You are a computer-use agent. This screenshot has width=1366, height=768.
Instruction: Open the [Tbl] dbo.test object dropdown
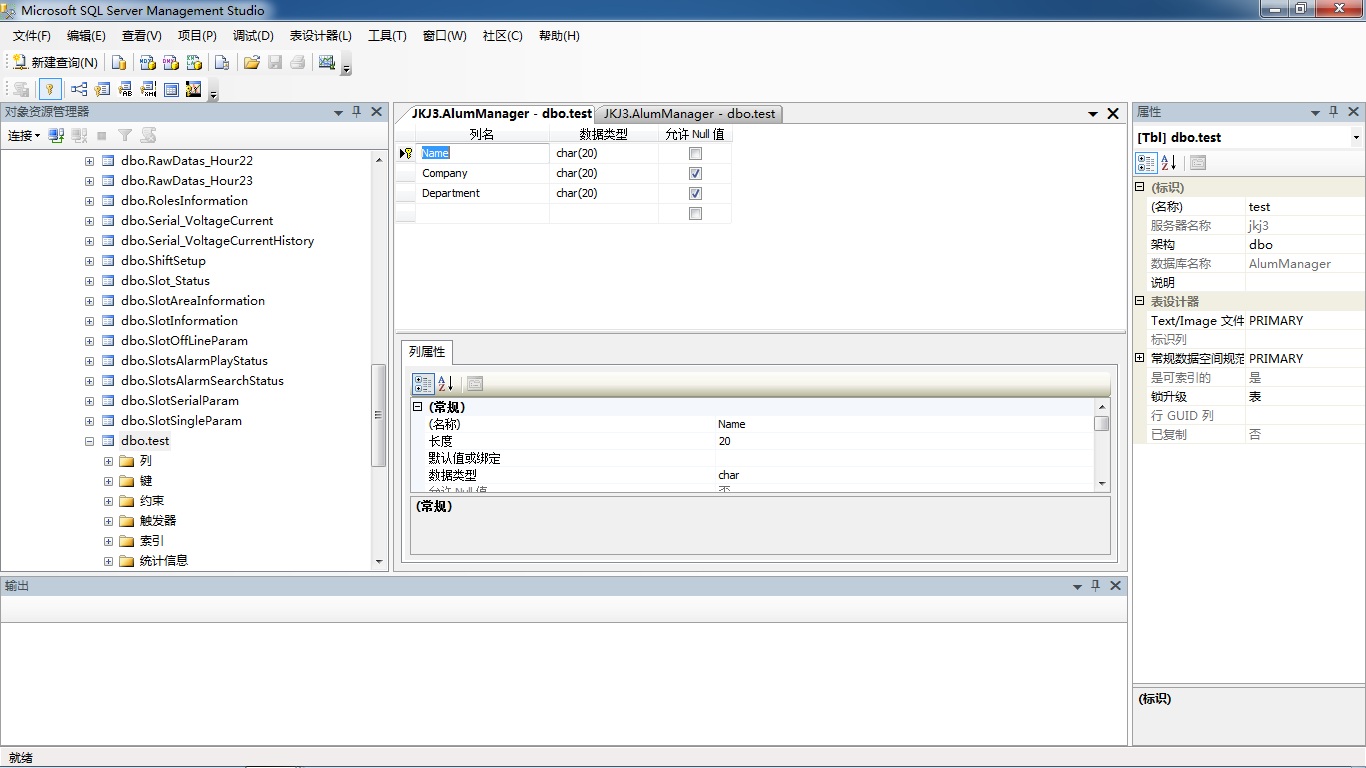[x=1356, y=138]
